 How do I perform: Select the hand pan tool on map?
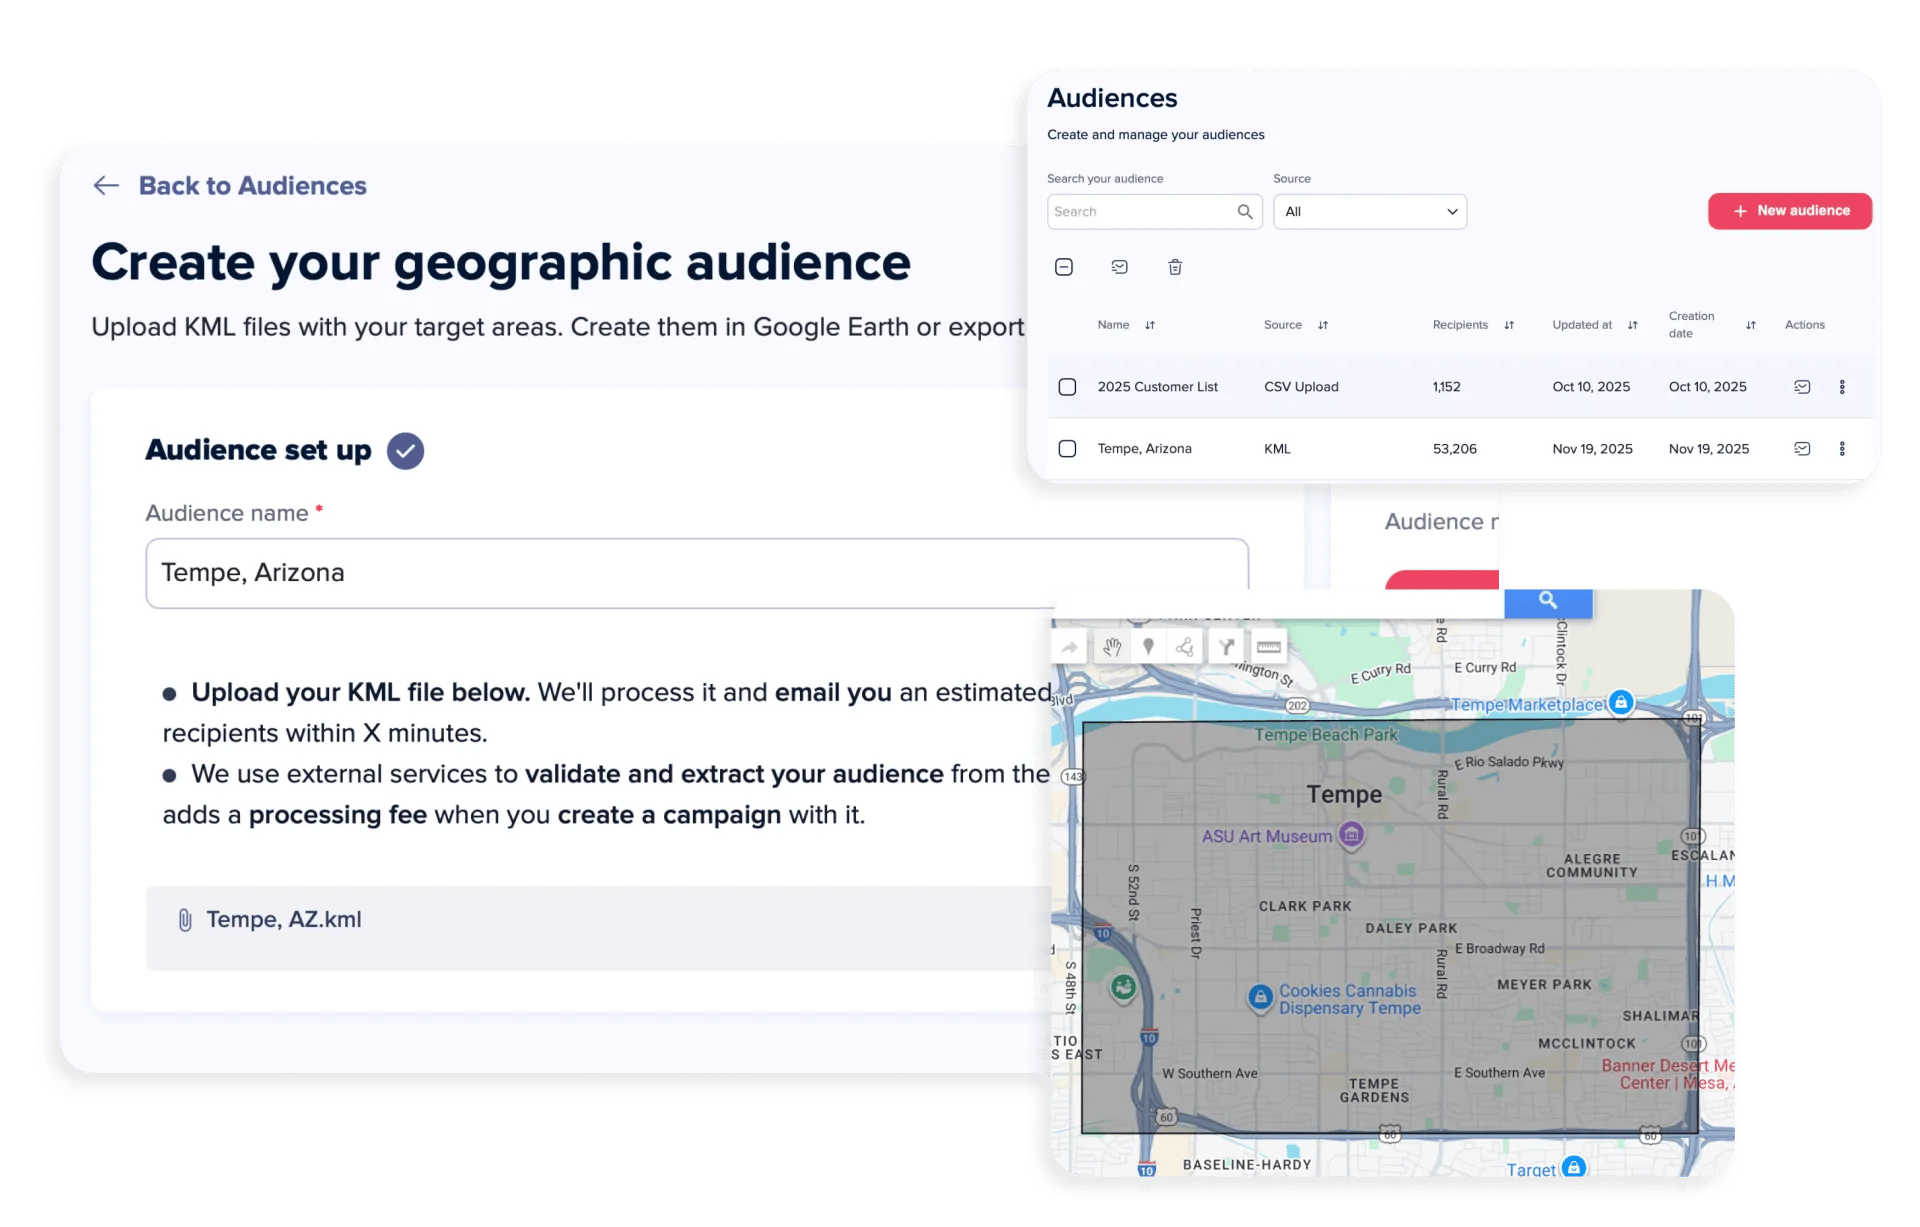tap(1111, 647)
